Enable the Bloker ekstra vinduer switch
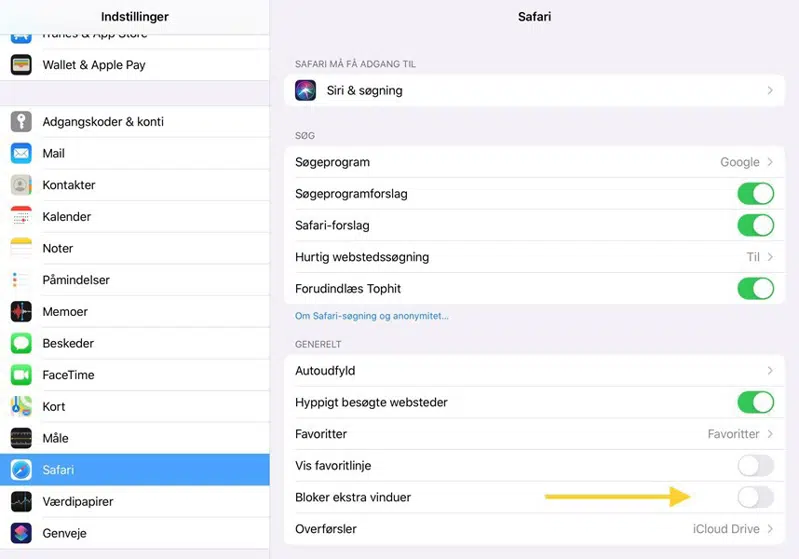 pos(755,497)
